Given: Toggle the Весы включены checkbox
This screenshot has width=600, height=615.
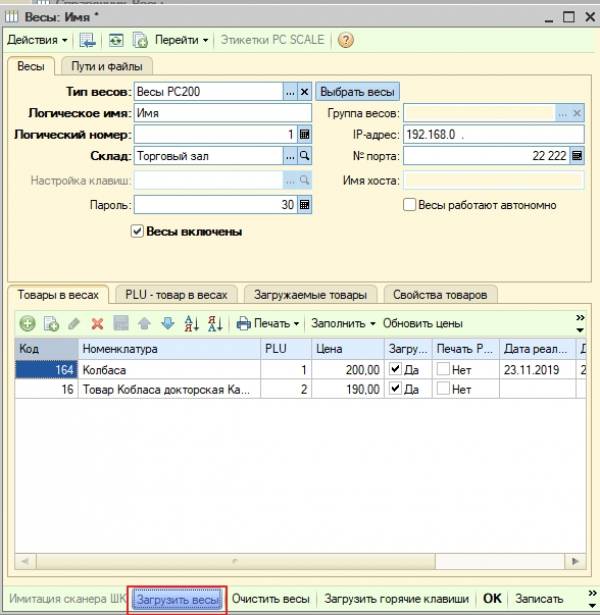Looking at the screenshot, I should [138, 231].
